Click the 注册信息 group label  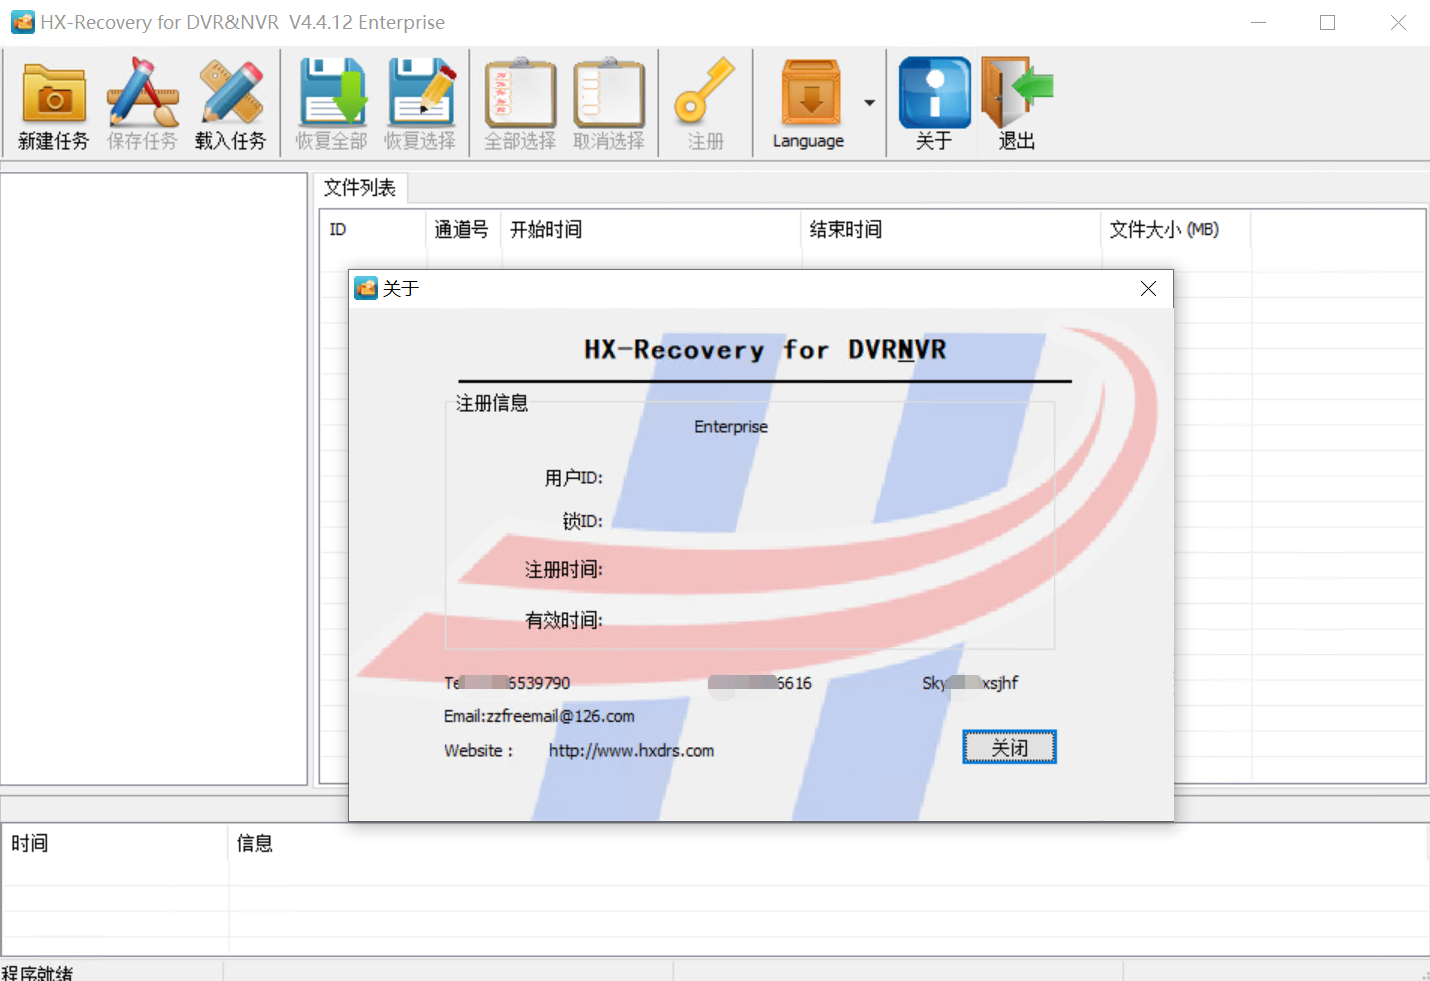(x=492, y=403)
